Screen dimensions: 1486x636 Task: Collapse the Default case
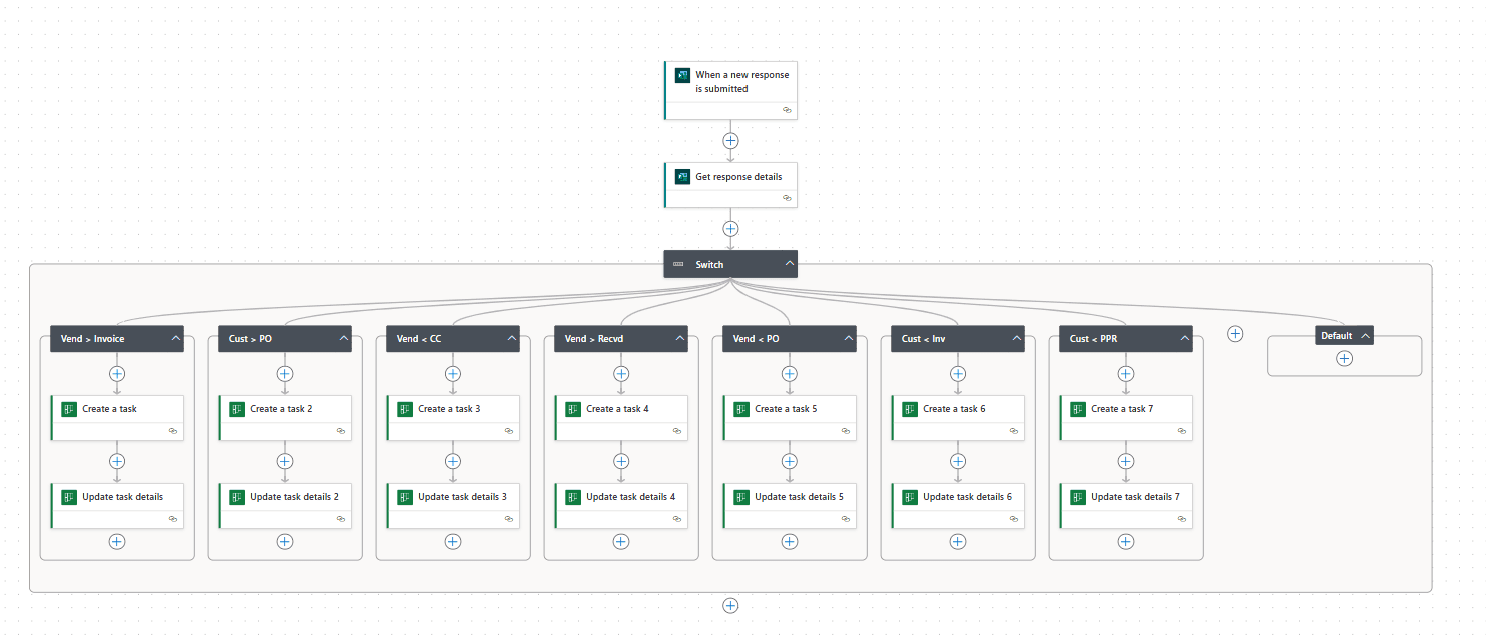point(1364,336)
